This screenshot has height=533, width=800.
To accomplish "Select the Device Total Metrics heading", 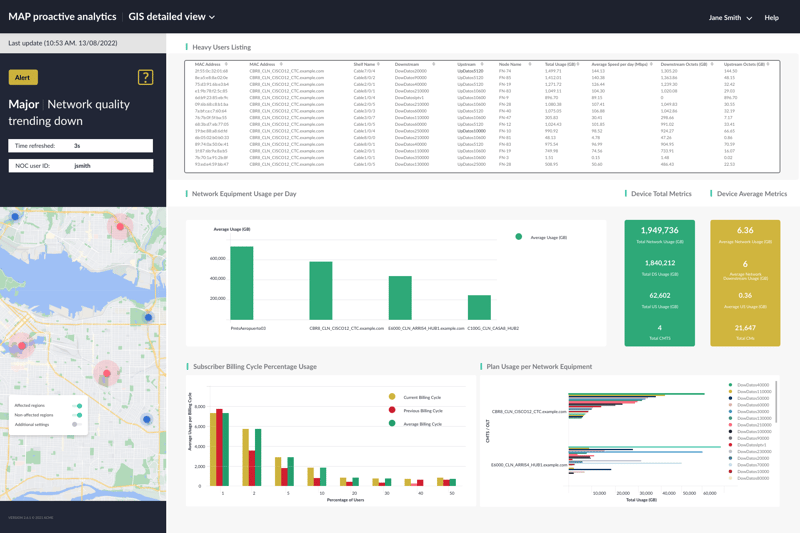I will 661,194.
